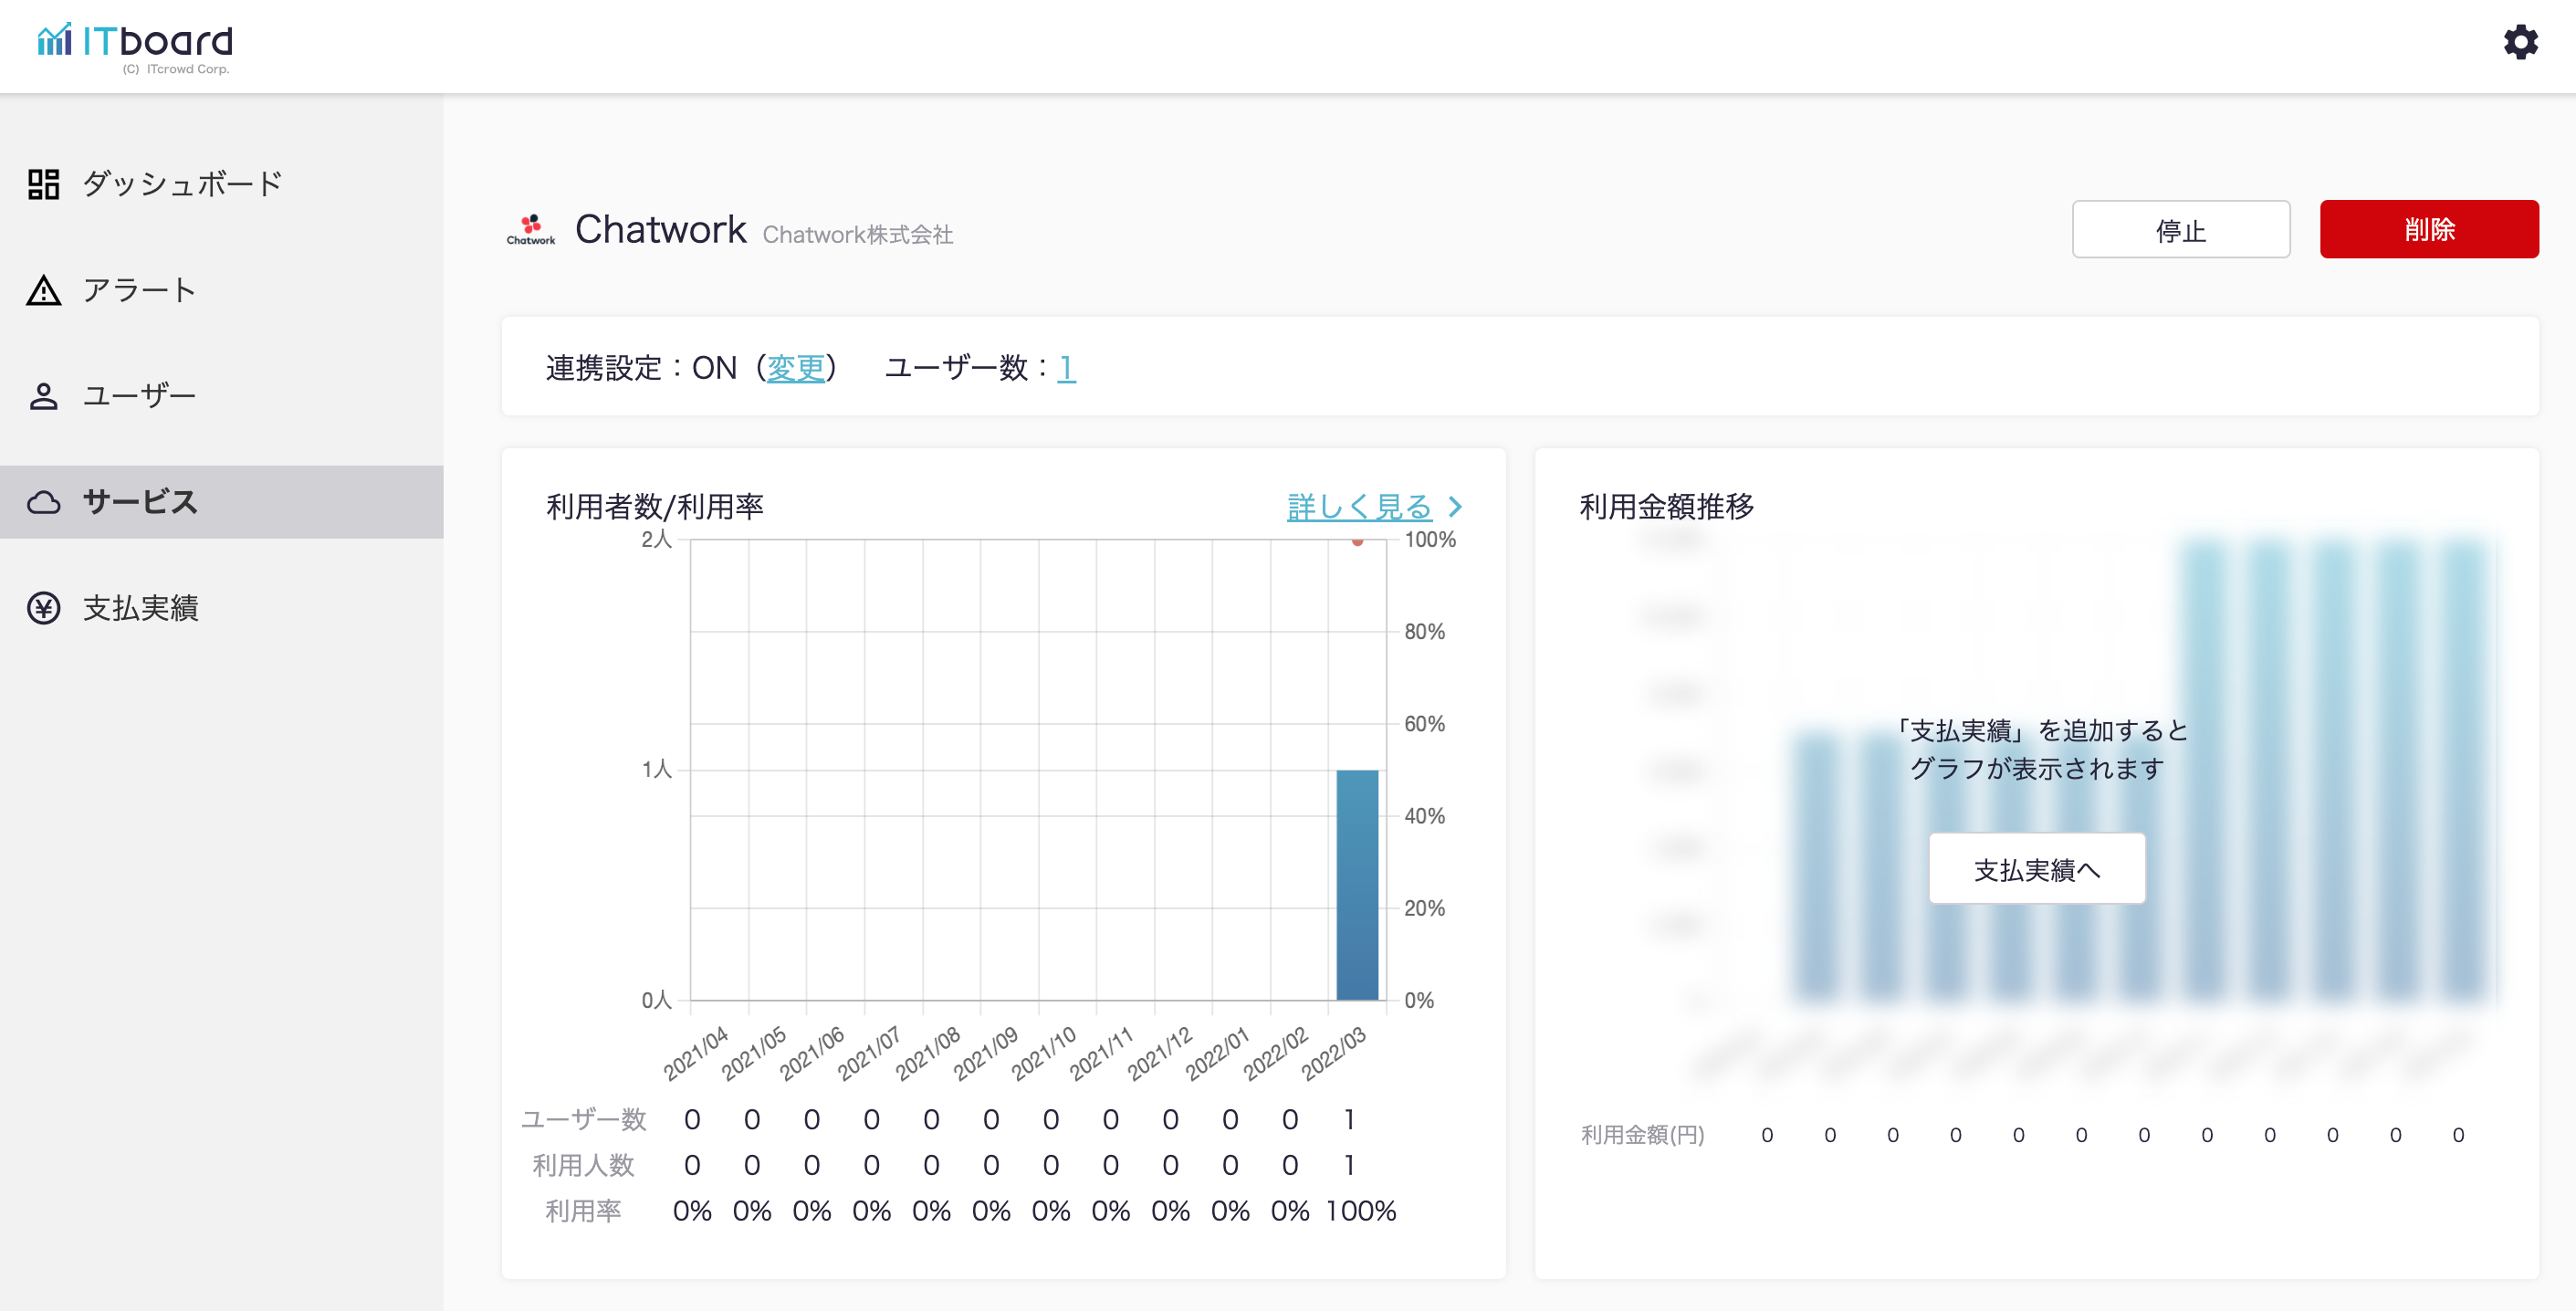Click the dashboard grid icon in the sidebar
This screenshot has height=1311, width=2576.
coord(43,184)
